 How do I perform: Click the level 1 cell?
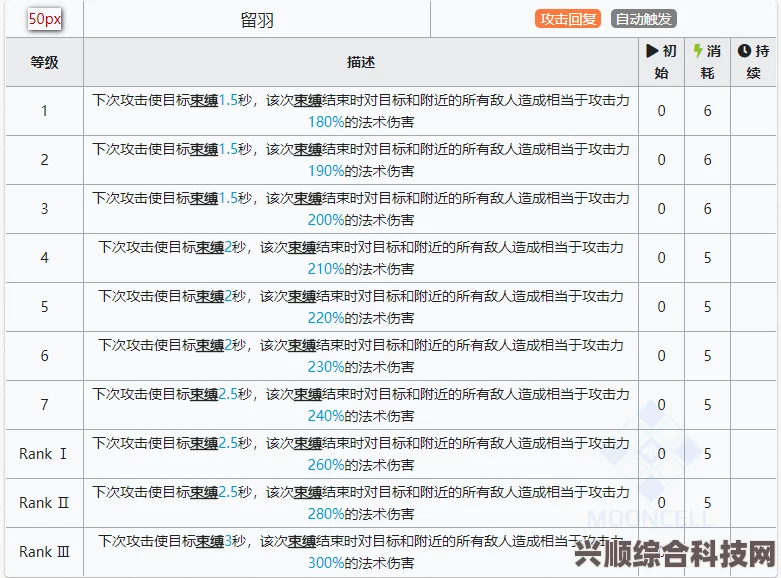[x=44, y=111]
